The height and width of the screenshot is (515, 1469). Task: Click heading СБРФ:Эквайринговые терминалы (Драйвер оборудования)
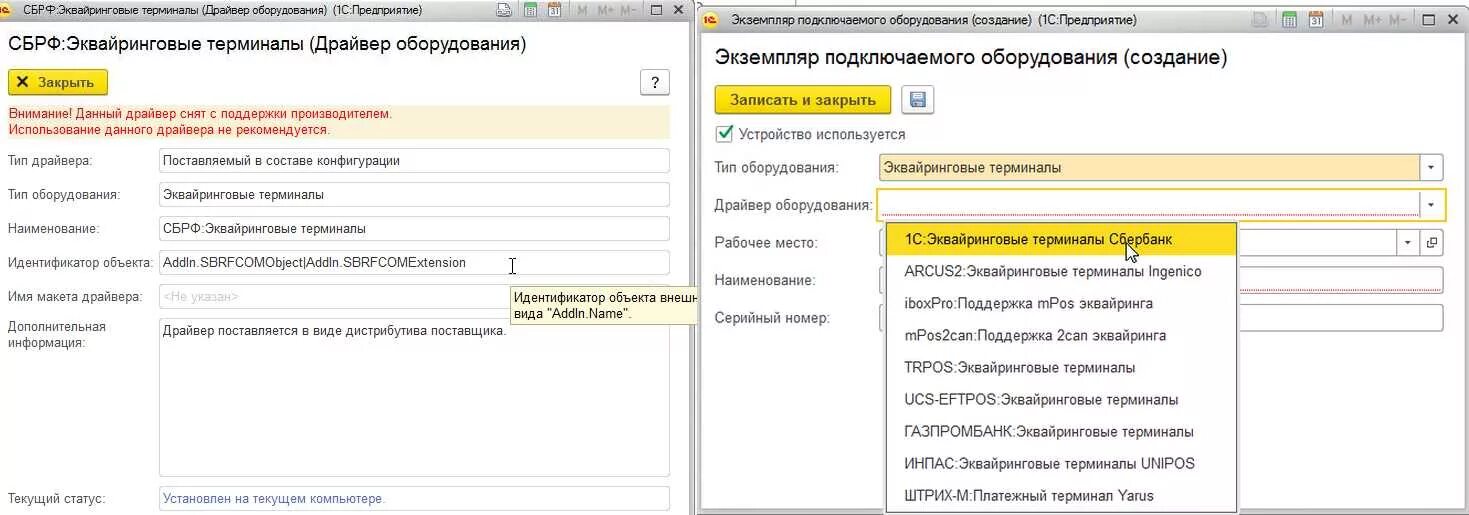click(267, 44)
